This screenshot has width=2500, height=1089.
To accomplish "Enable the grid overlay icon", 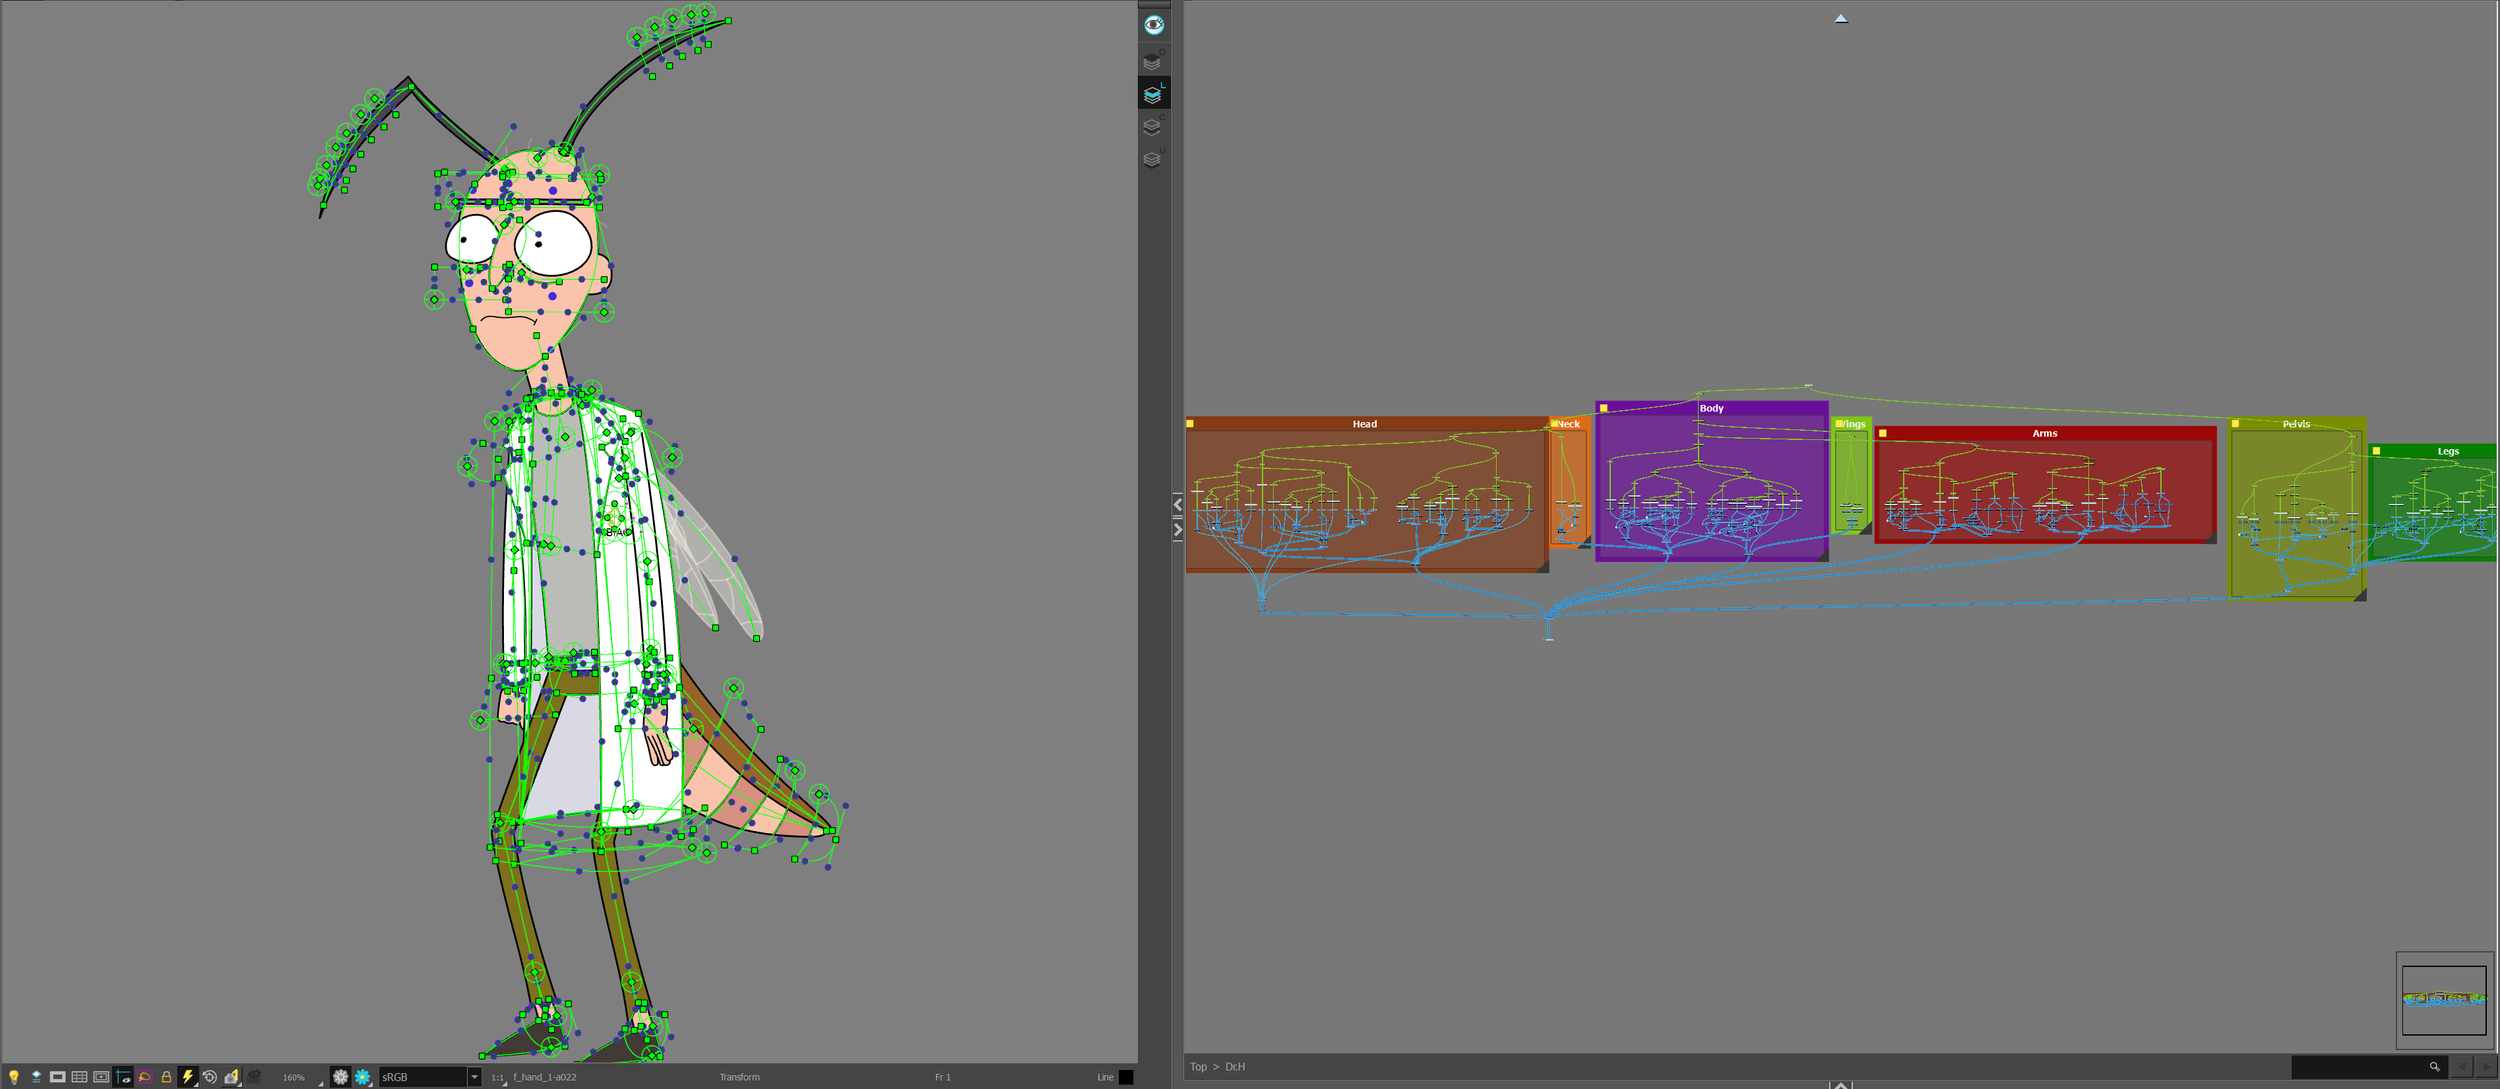I will pyautogui.click(x=80, y=1077).
